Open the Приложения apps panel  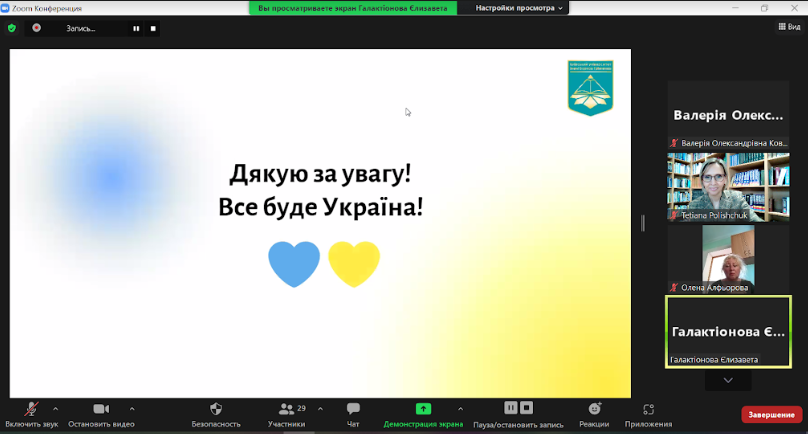click(649, 409)
